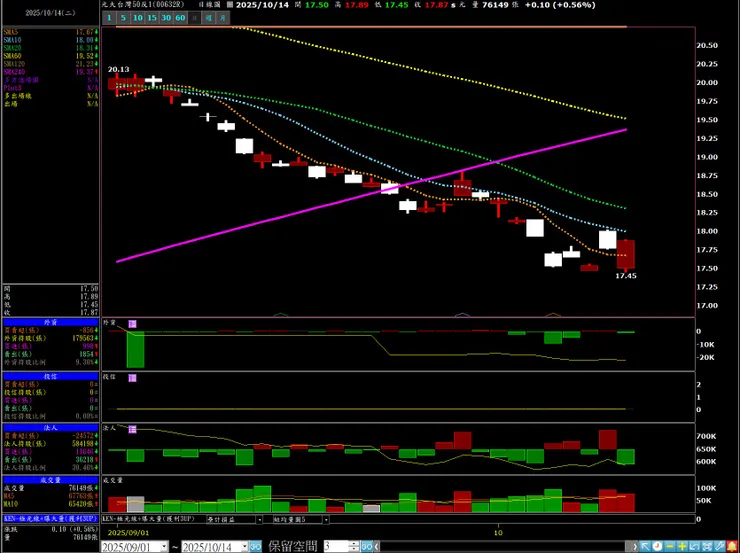Click the 20.13 high price label on chart
Image resolution: width=740 pixels, height=553 pixels.
(118, 70)
